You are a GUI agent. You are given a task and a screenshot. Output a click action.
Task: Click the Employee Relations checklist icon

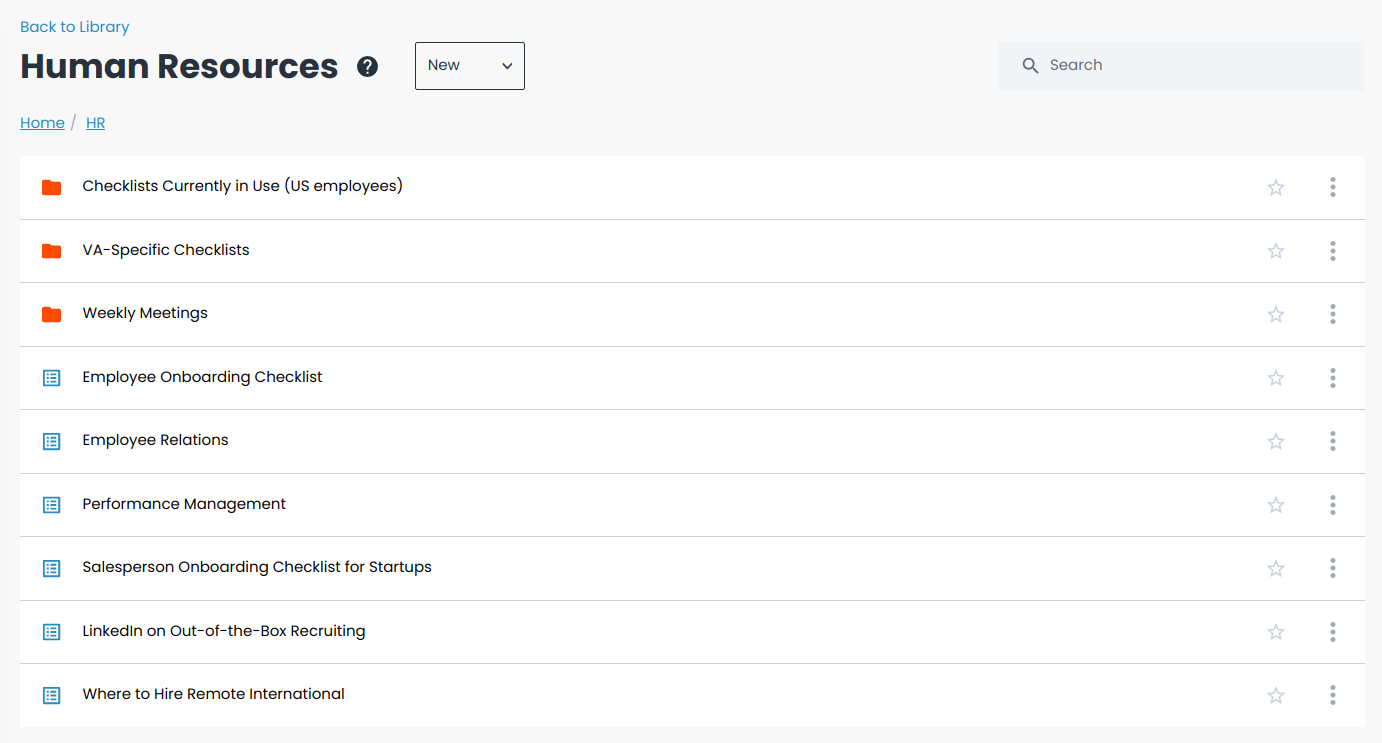point(52,441)
